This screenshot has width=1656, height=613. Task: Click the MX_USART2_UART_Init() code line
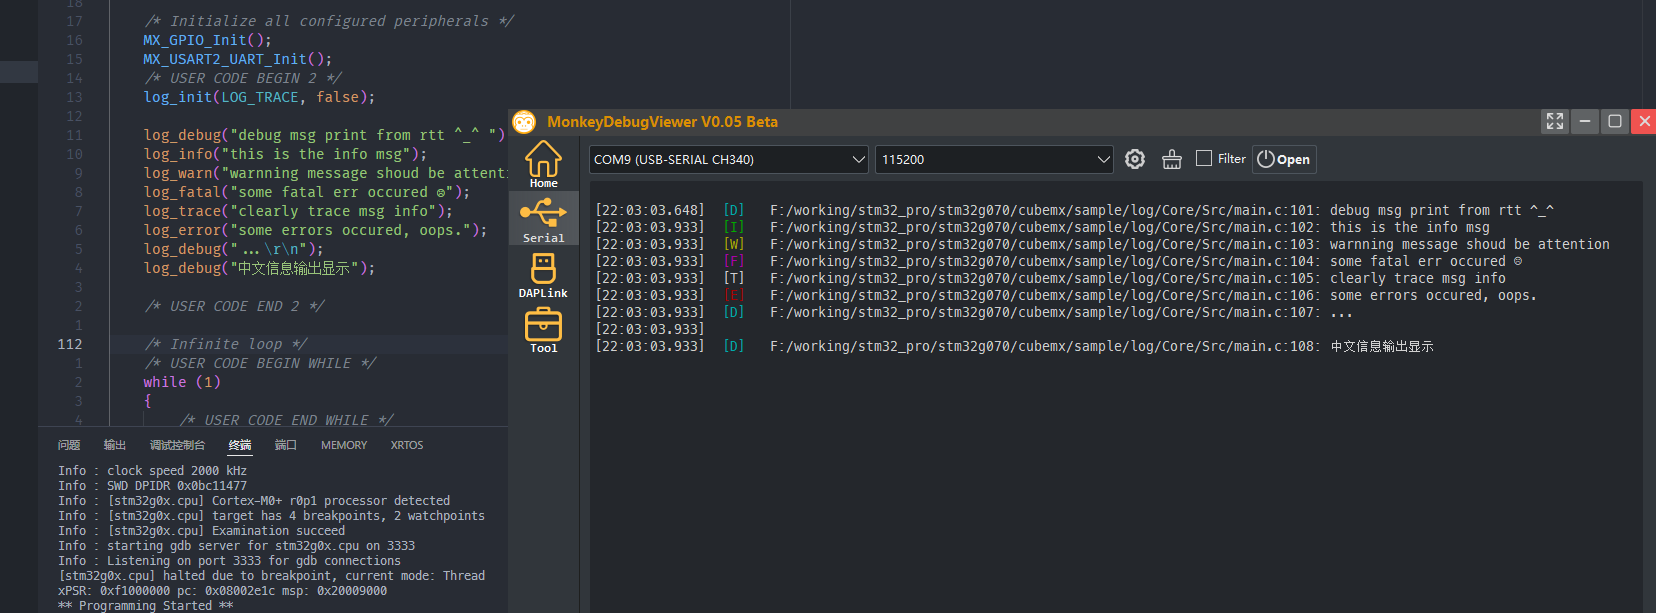tap(237, 59)
